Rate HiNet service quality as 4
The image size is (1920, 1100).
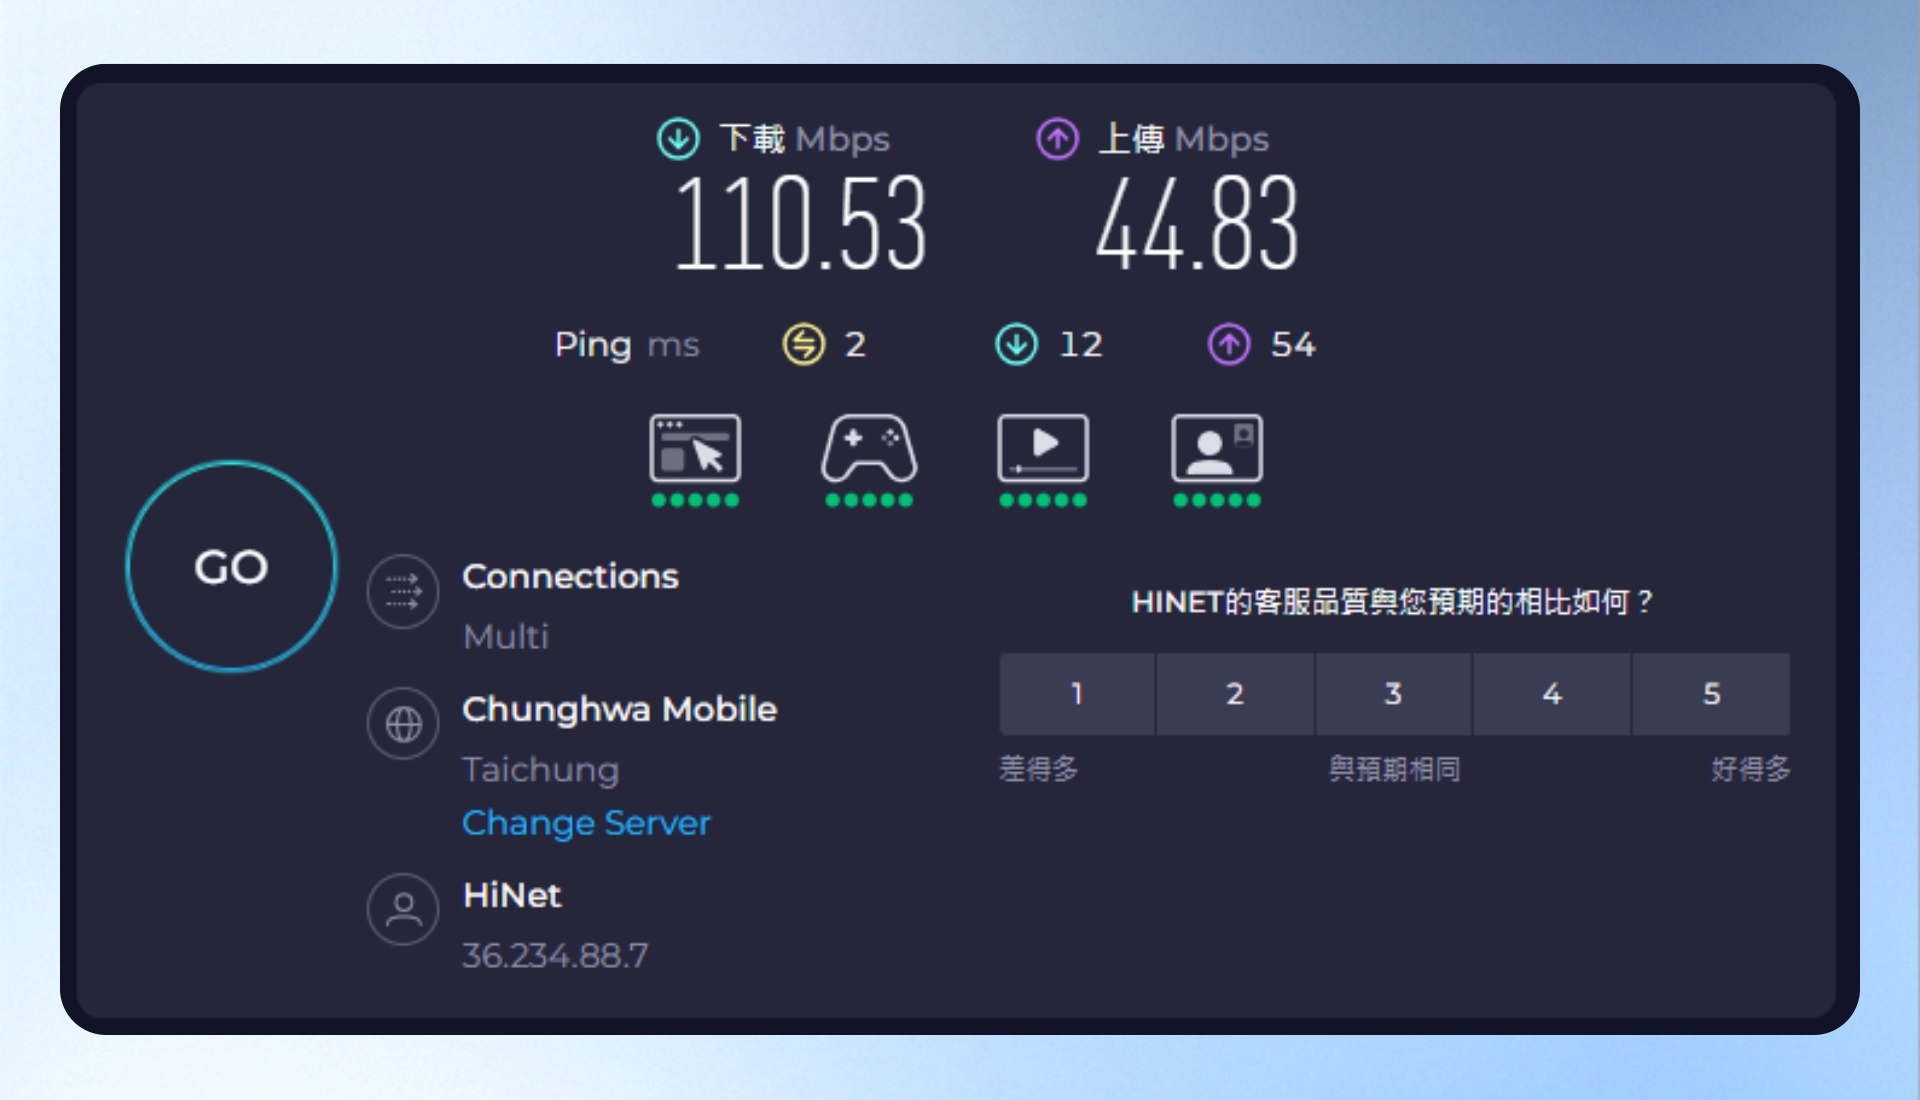coord(1552,694)
